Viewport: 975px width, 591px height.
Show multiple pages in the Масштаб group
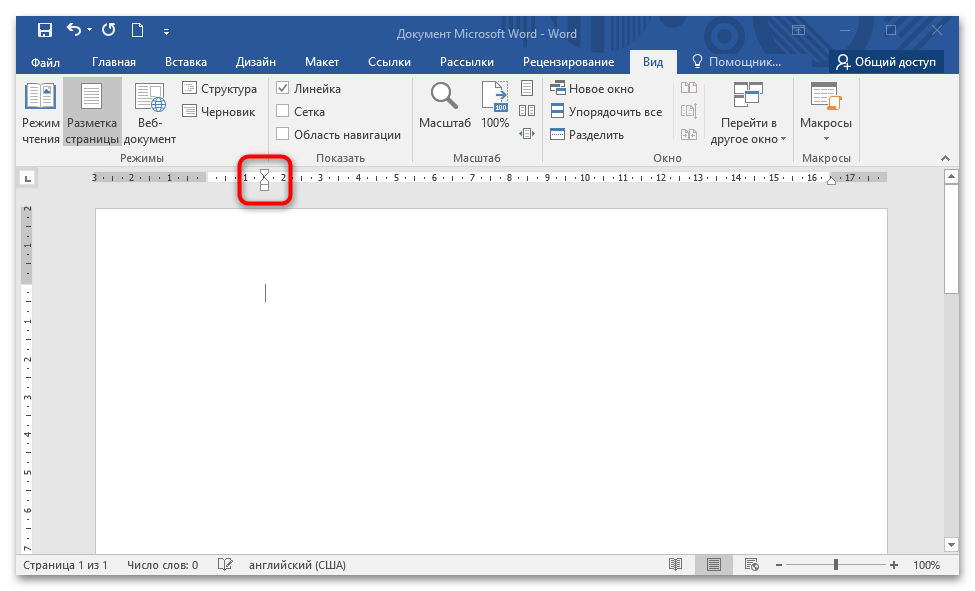[527, 111]
